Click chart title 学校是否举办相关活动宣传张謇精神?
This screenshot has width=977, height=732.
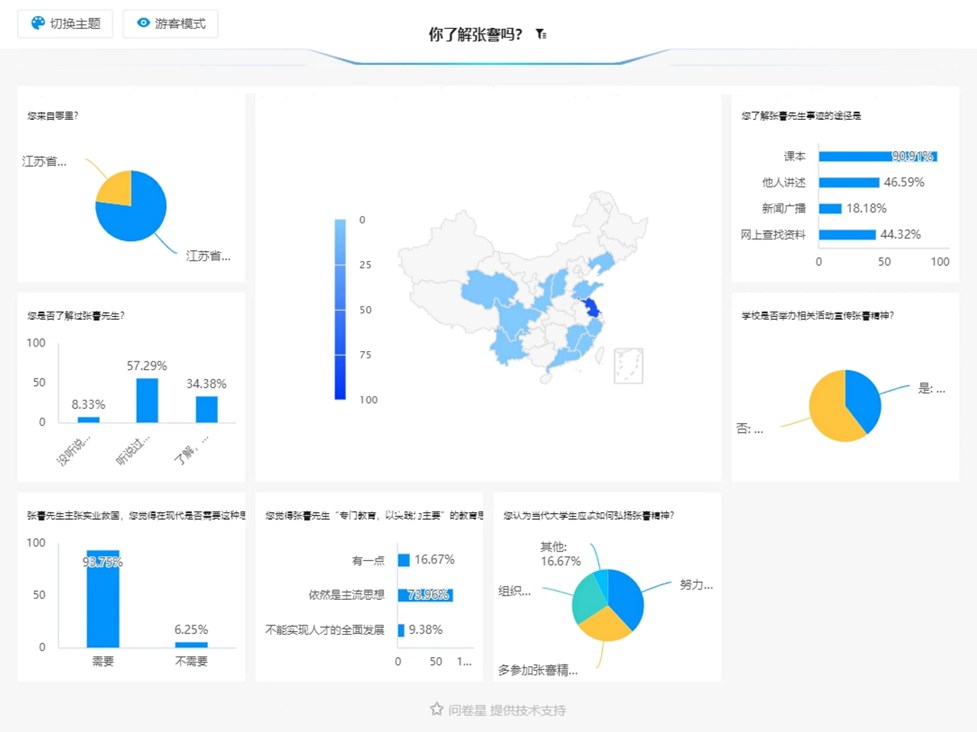point(817,316)
